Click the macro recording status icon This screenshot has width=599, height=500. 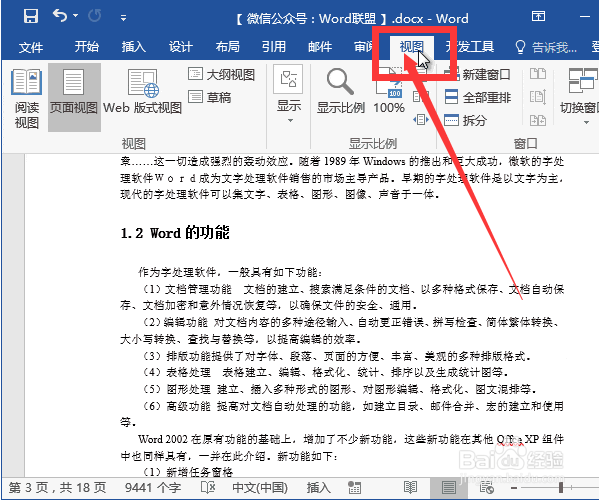(354, 488)
